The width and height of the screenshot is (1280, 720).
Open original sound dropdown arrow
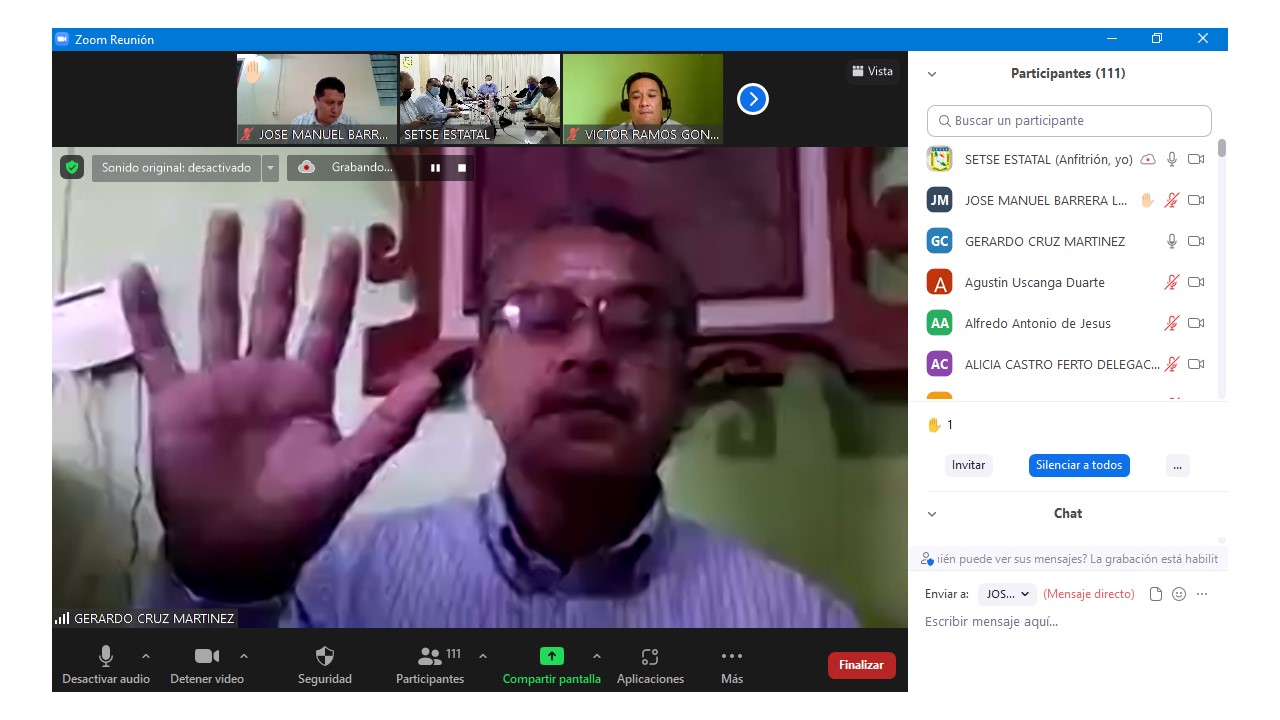[270, 168]
